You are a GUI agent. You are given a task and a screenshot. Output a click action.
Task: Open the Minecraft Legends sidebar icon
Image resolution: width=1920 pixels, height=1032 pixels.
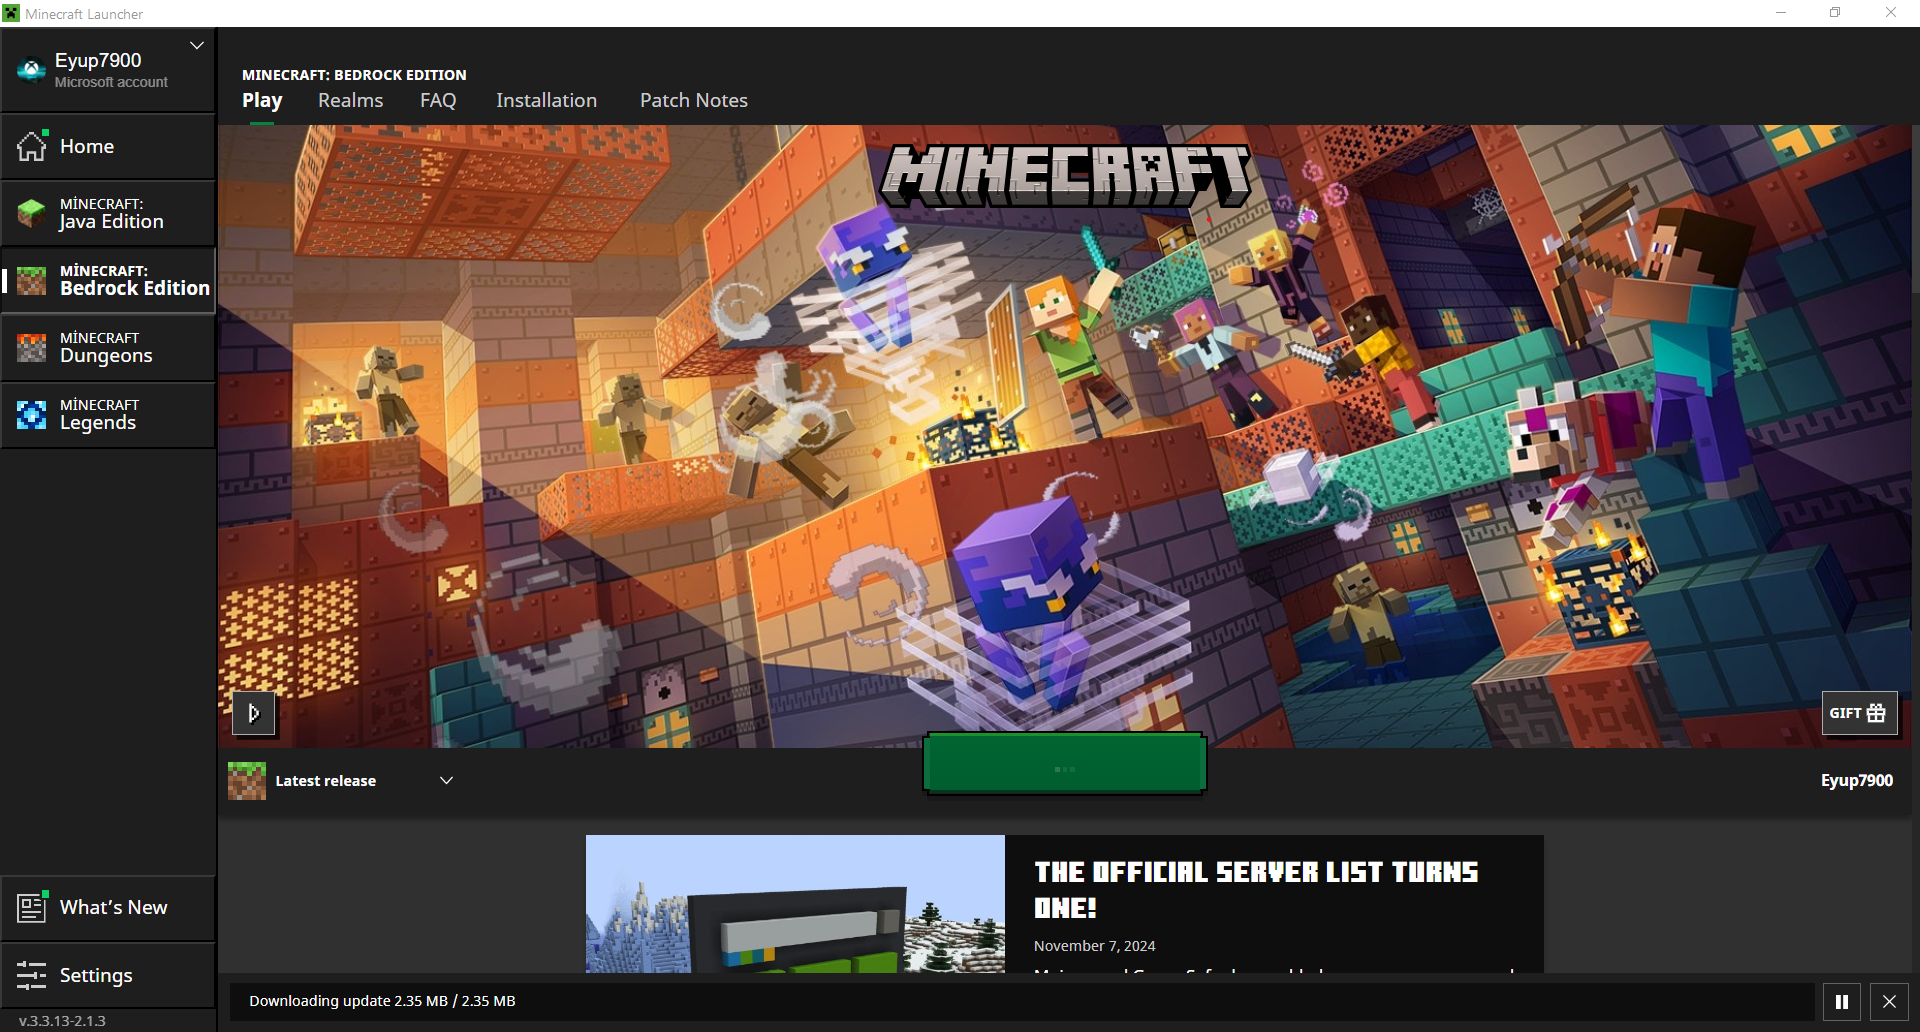click(31, 414)
